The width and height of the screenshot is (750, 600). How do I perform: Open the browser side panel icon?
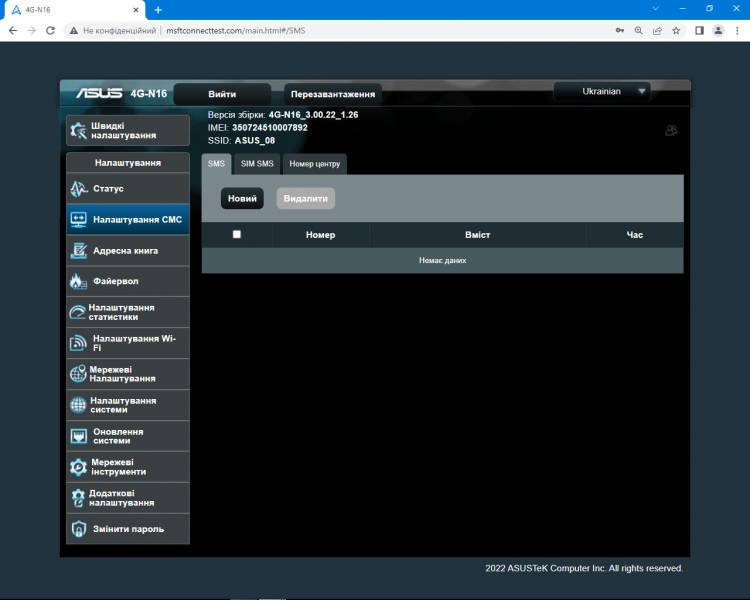pos(699,31)
